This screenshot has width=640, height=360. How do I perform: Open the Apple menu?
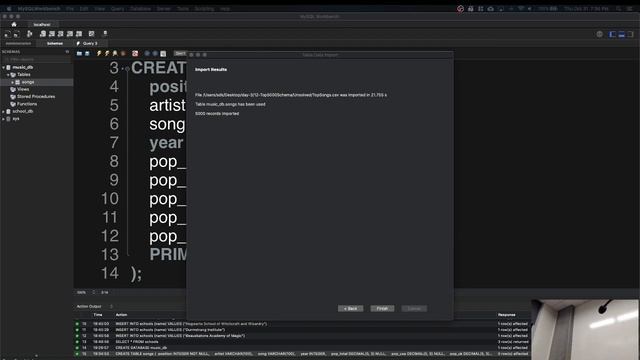click(9, 9)
